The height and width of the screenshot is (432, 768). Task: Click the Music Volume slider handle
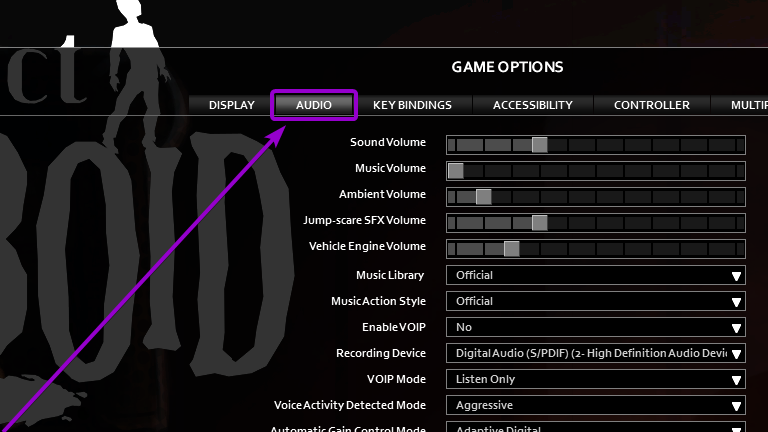[x=456, y=170]
